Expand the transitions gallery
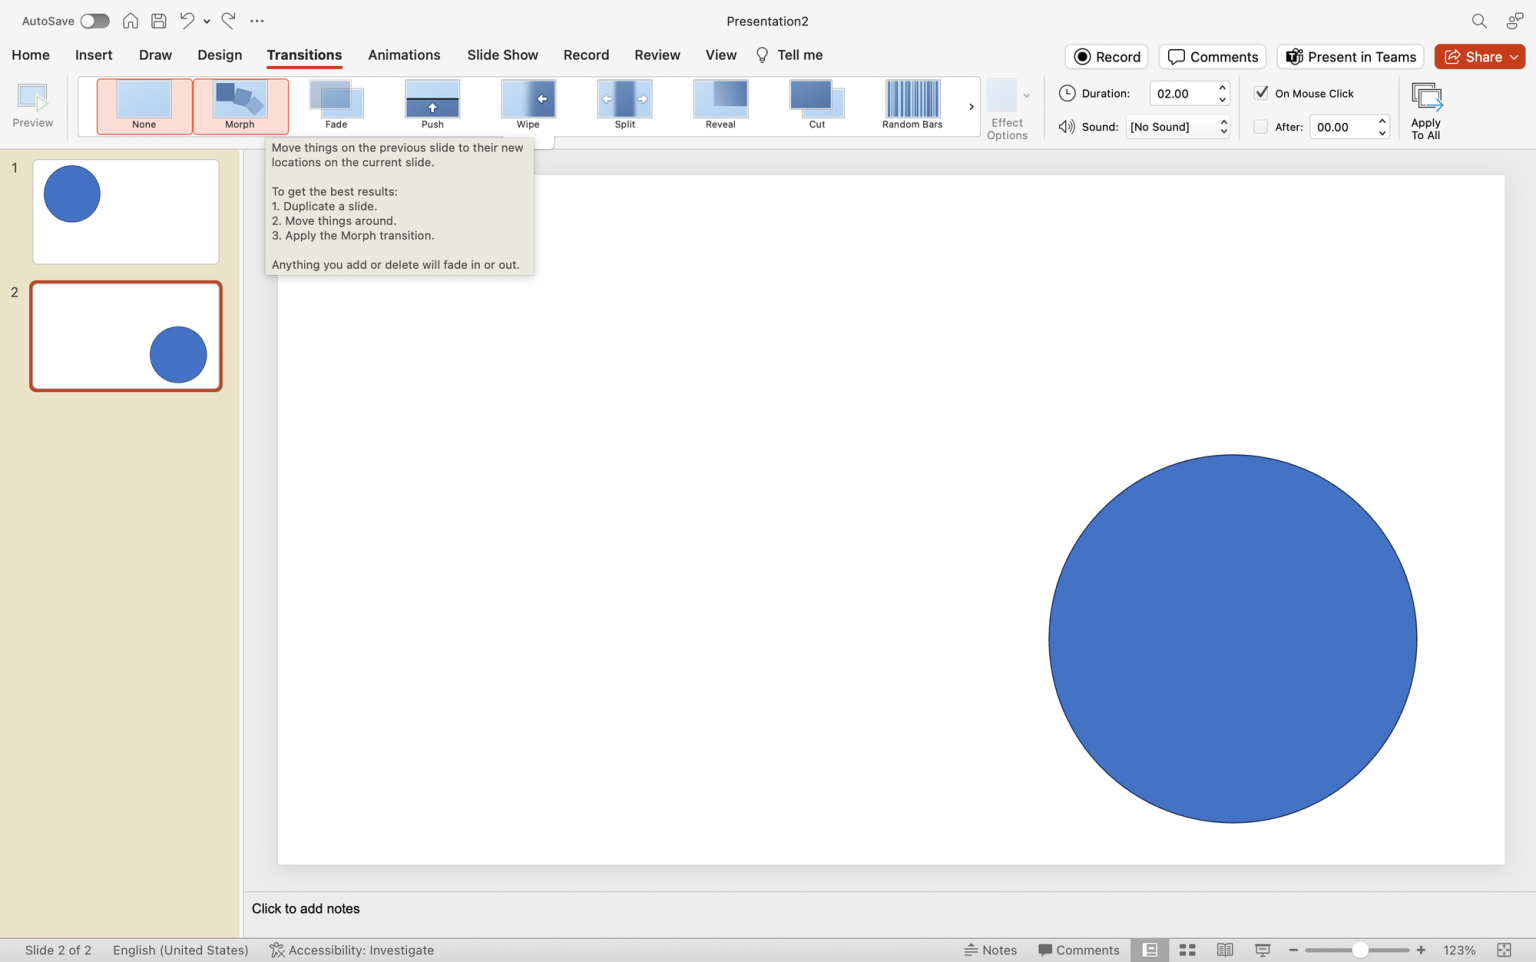 (970, 105)
